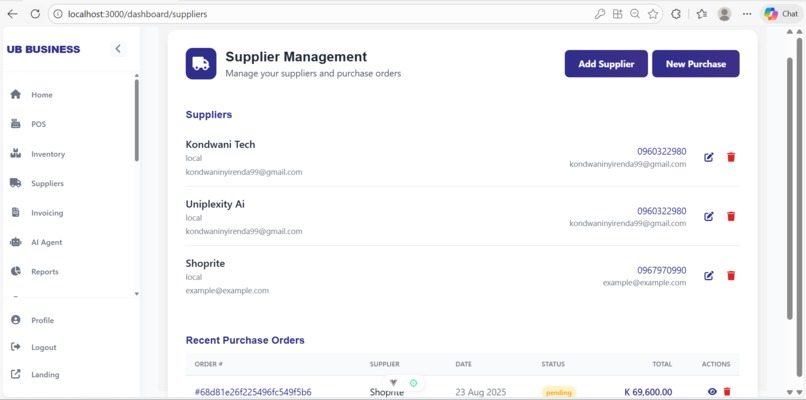Click the K 69,600.00 total
806x400 pixels.
tap(648, 392)
